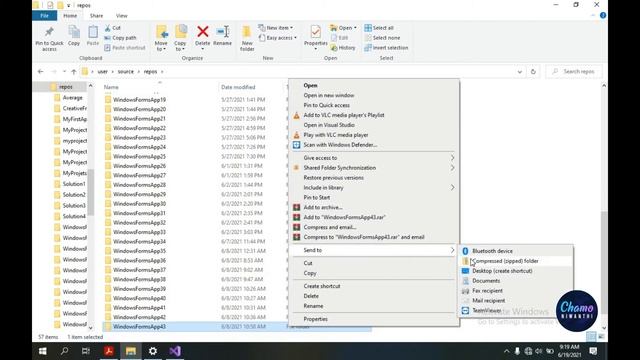Click the Windows Start button
The image size is (640, 360).
pos(42,351)
